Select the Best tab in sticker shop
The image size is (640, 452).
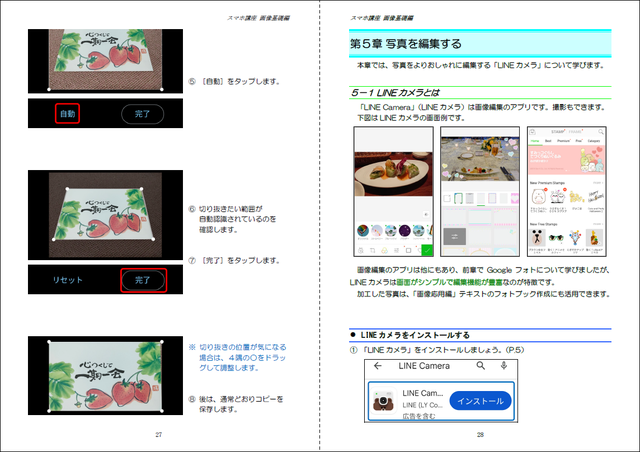coord(548,141)
